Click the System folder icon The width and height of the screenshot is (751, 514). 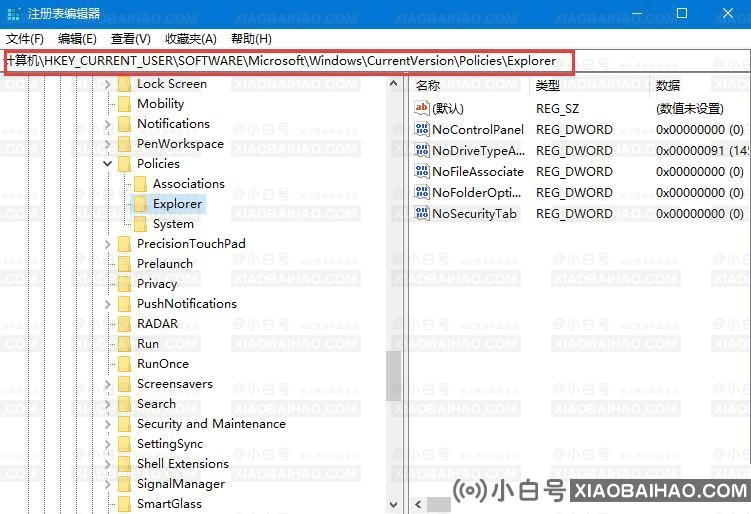[140, 224]
